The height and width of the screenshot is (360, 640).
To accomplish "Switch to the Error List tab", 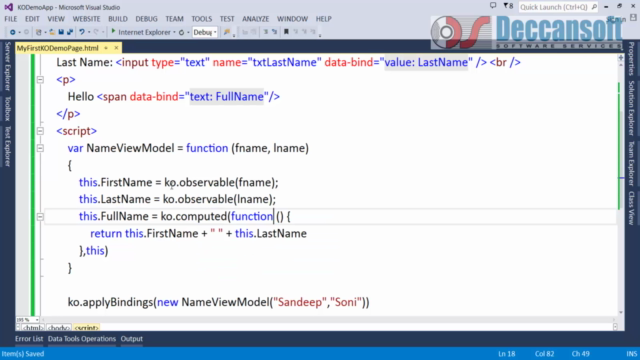I will 29,339.
